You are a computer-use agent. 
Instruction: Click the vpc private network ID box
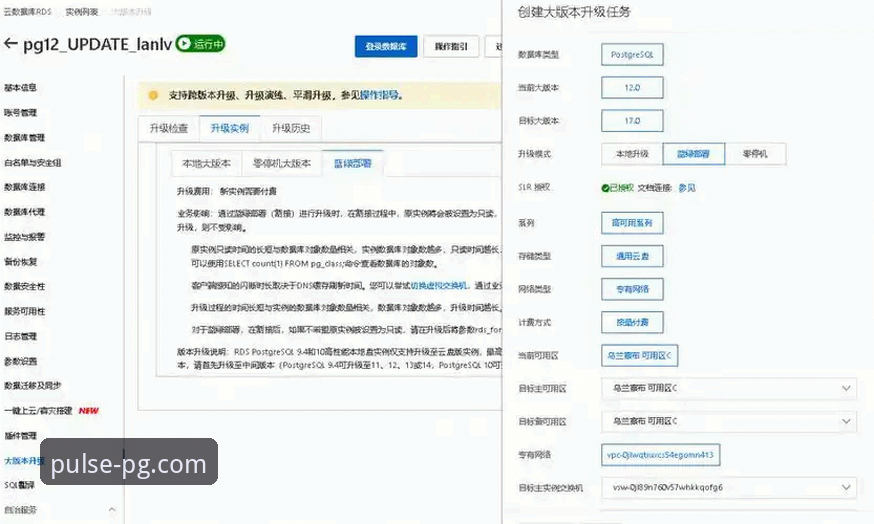pos(661,455)
